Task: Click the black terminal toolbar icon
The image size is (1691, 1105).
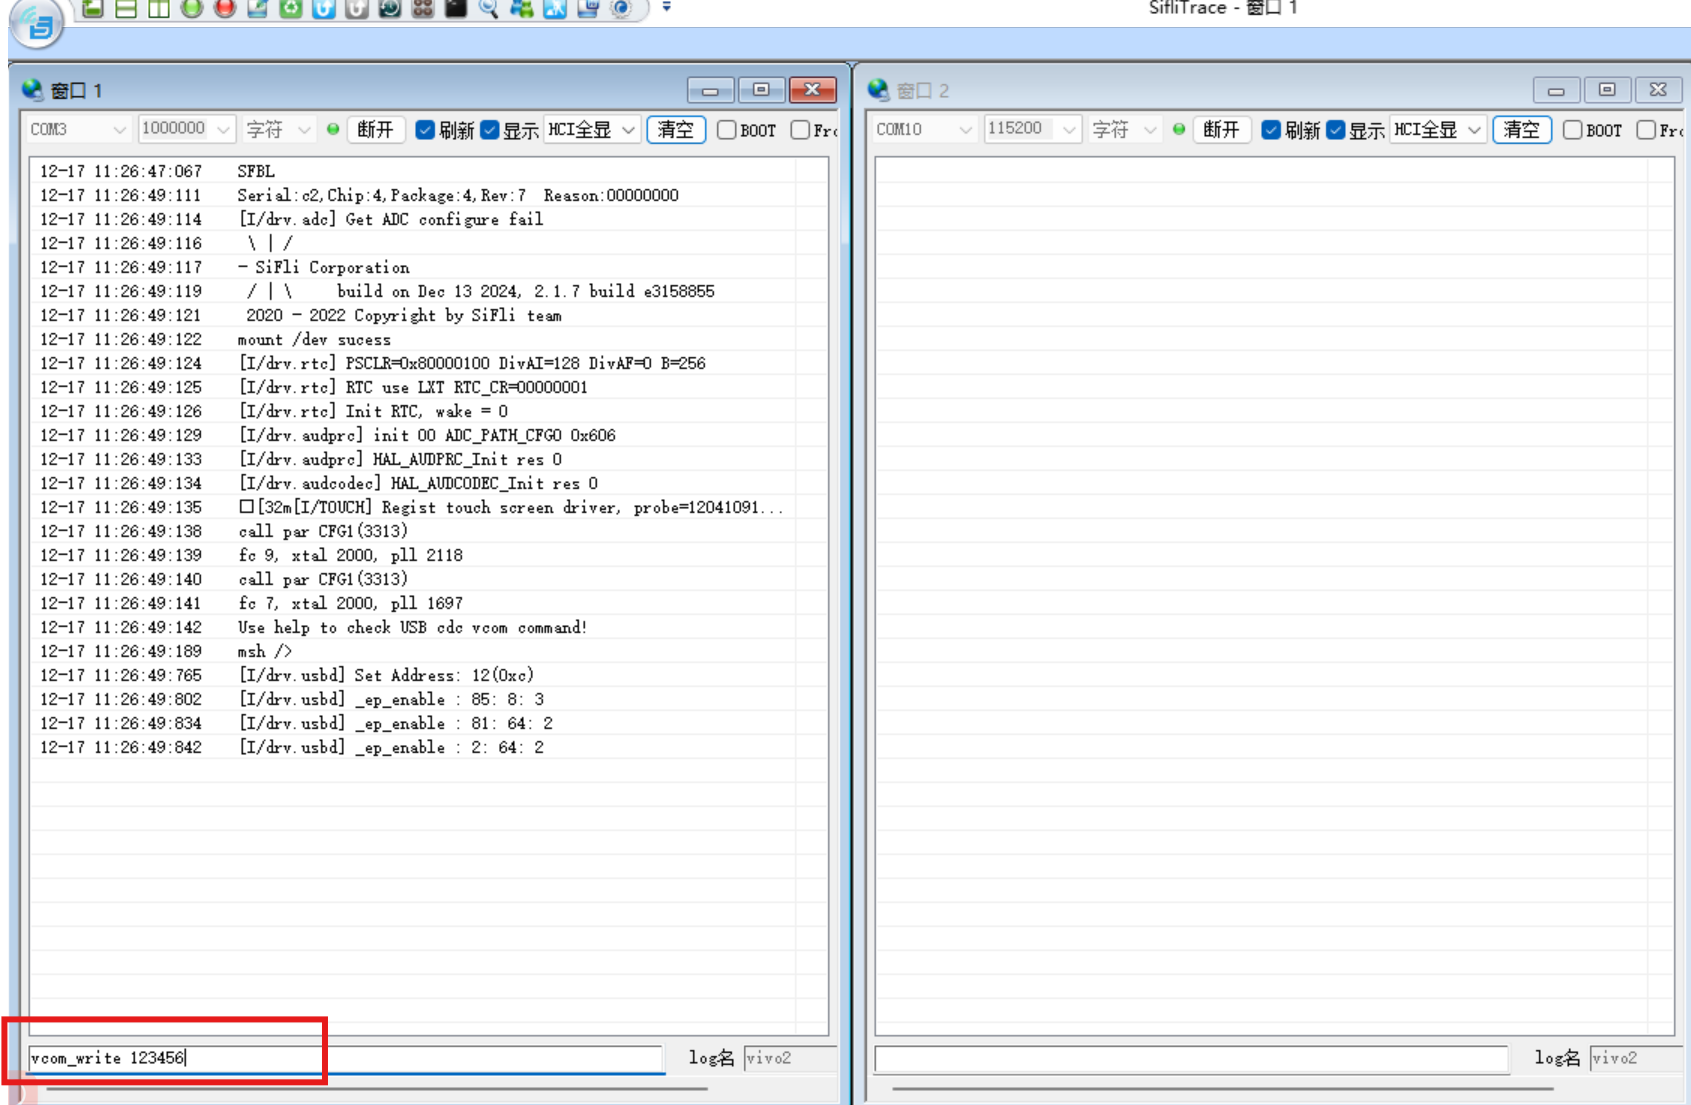Action: (x=456, y=8)
